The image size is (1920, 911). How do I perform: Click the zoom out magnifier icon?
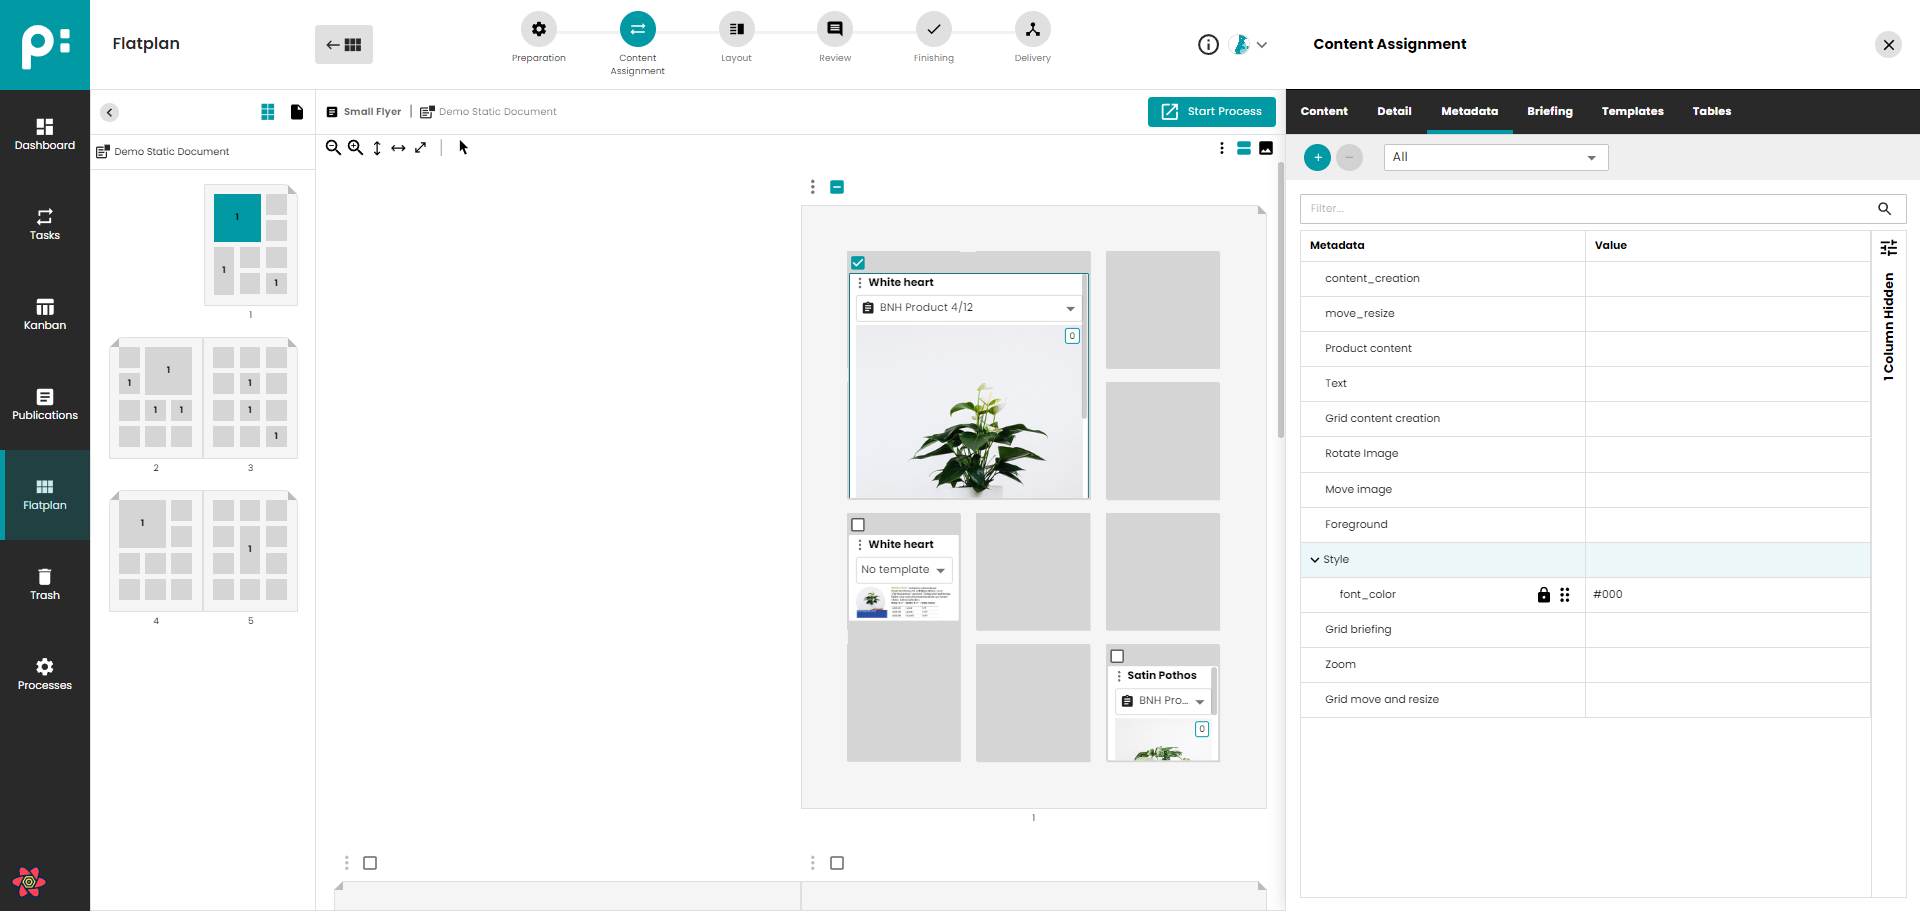coord(333,148)
